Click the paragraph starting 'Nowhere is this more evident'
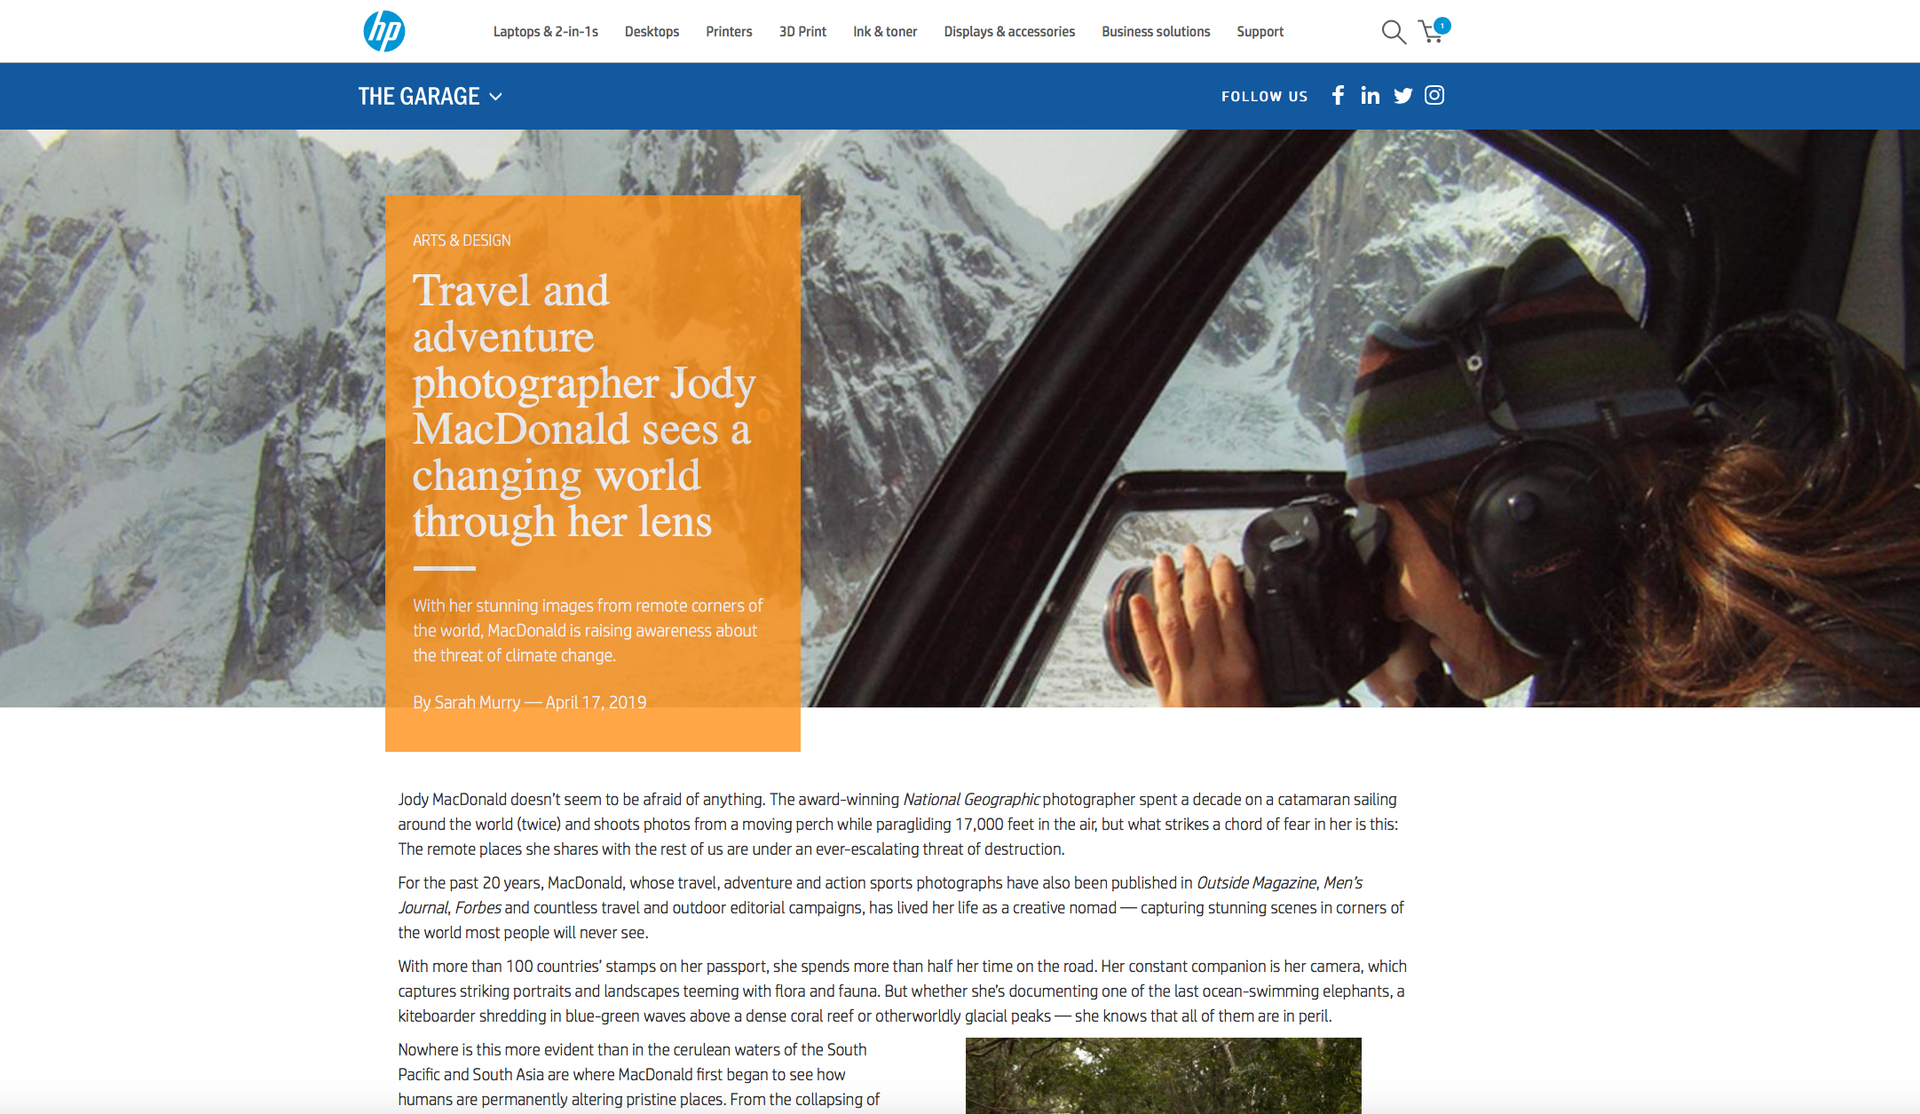Image resolution: width=1920 pixels, height=1114 pixels. coord(639,1075)
